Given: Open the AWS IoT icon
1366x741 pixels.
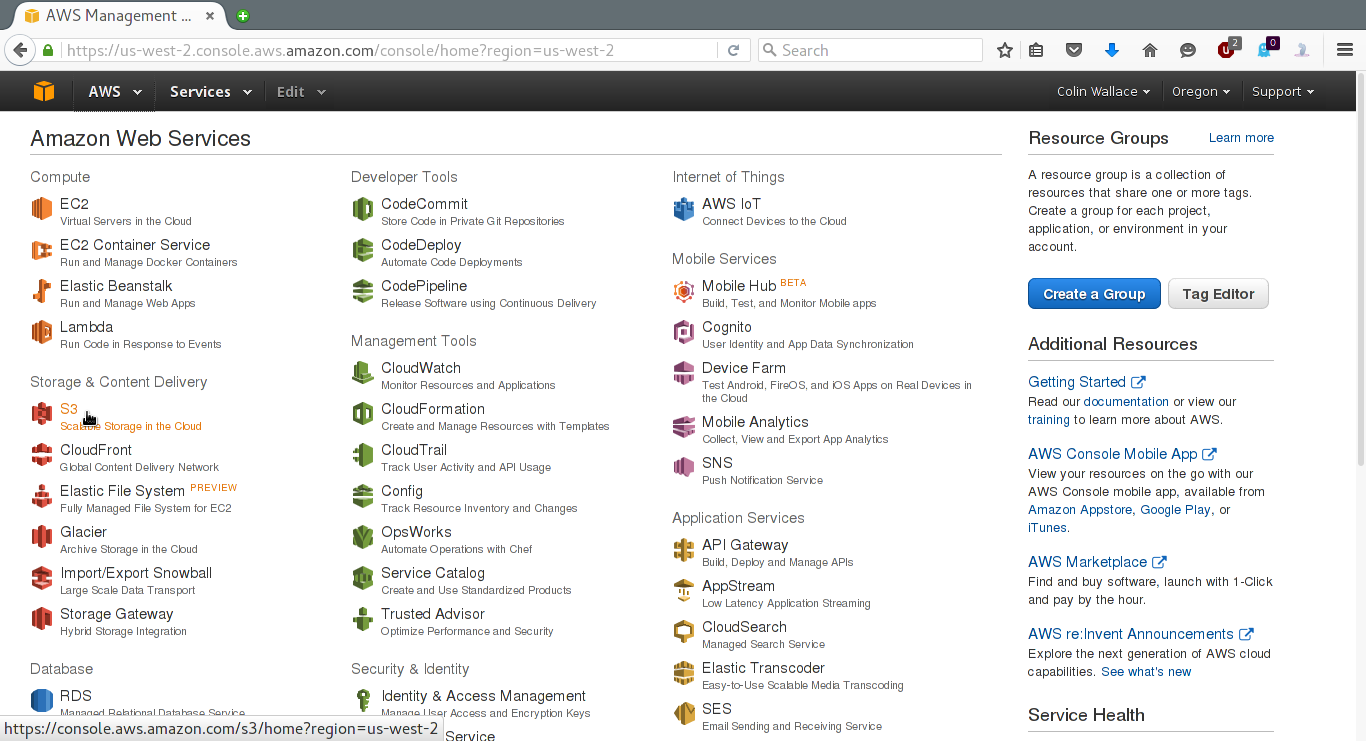Looking at the screenshot, I should pyautogui.click(x=684, y=208).
